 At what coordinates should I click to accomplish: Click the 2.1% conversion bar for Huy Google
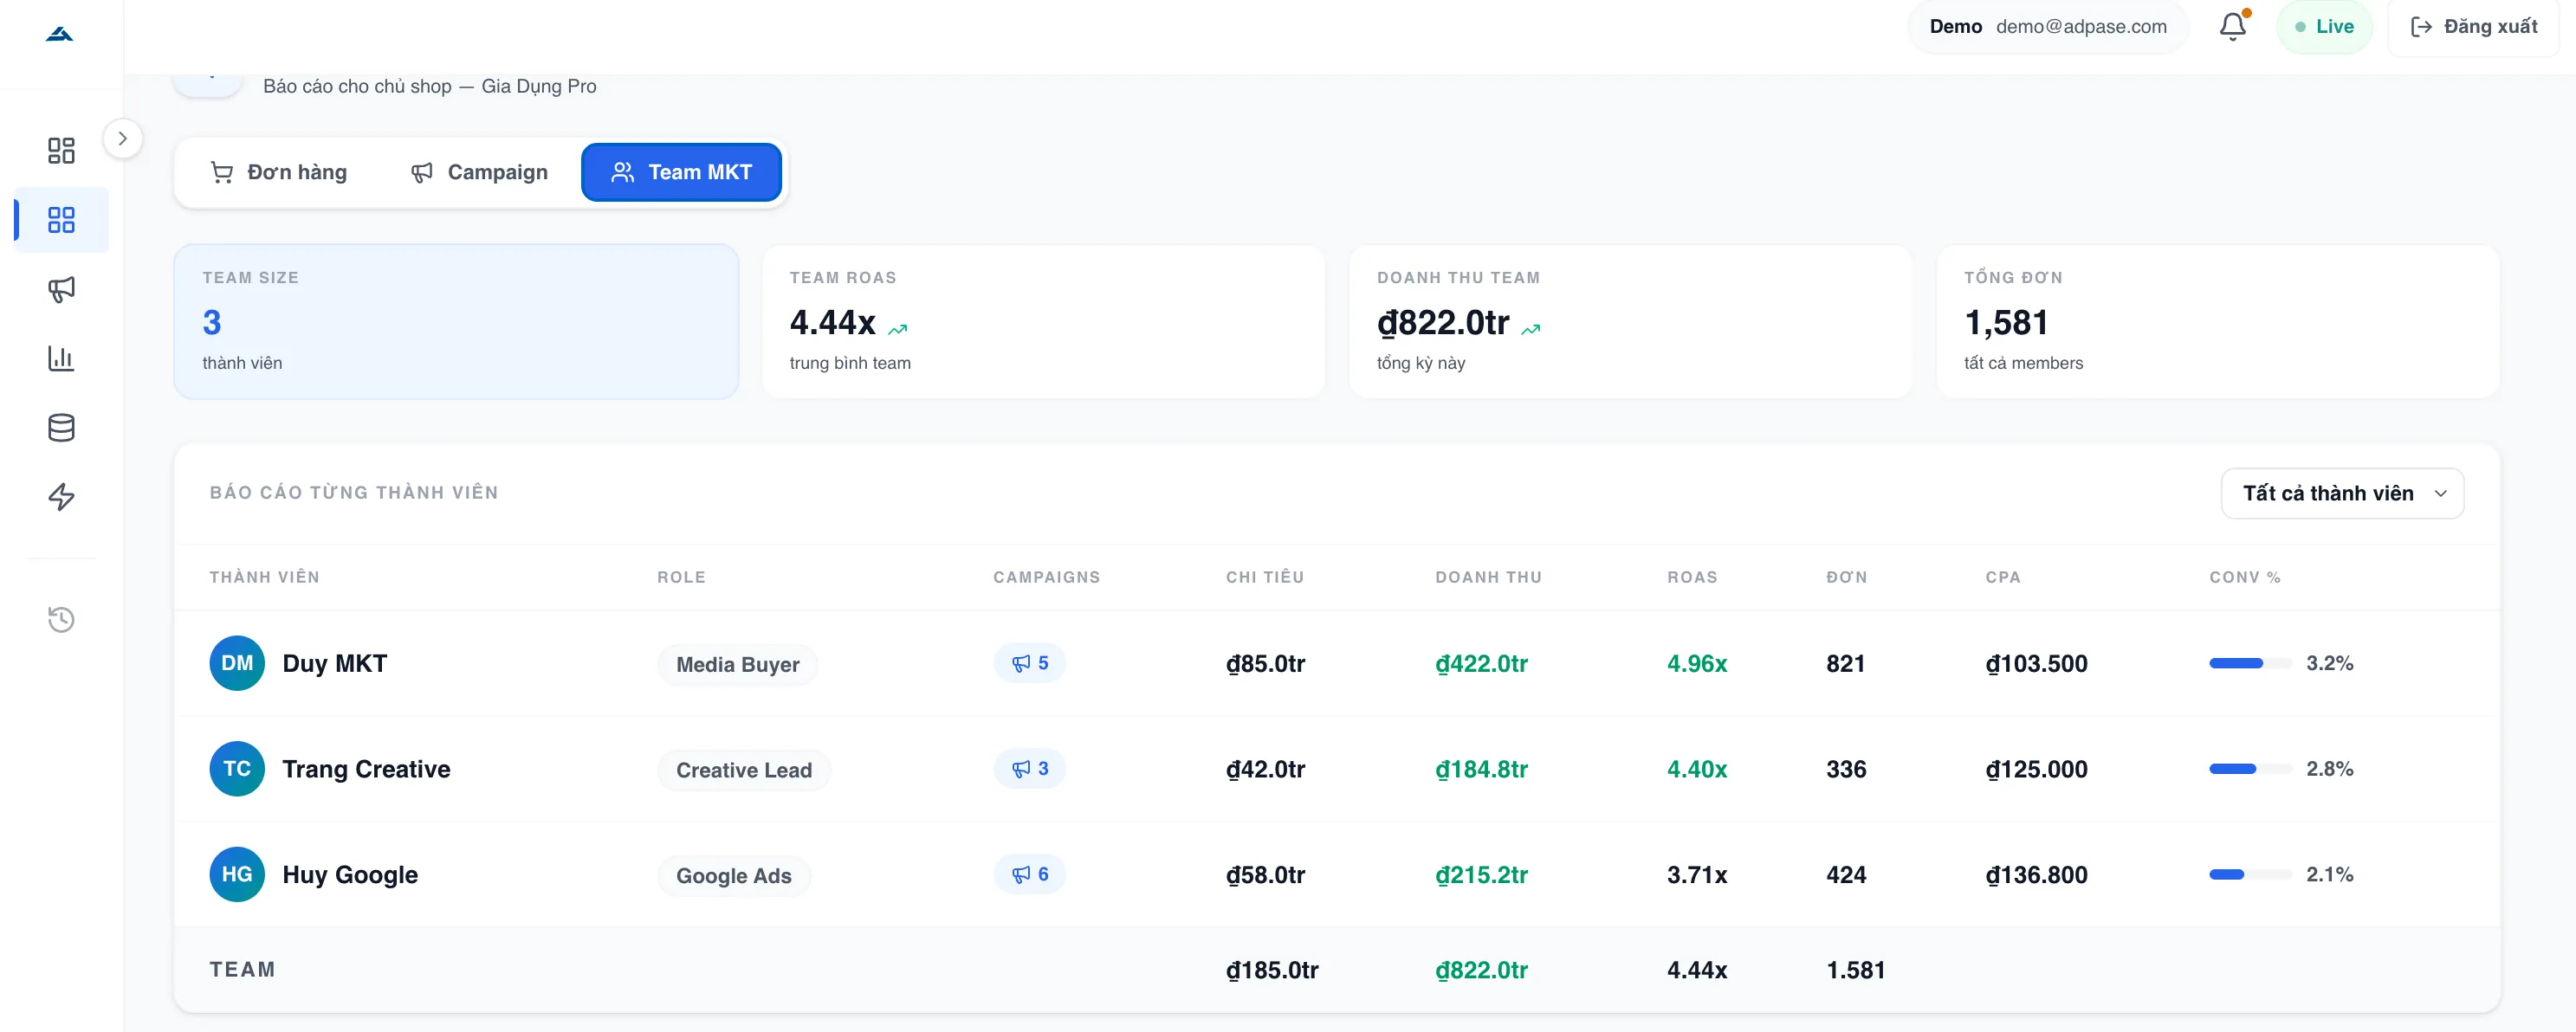pyautogui.click(x=2250, y=874)
